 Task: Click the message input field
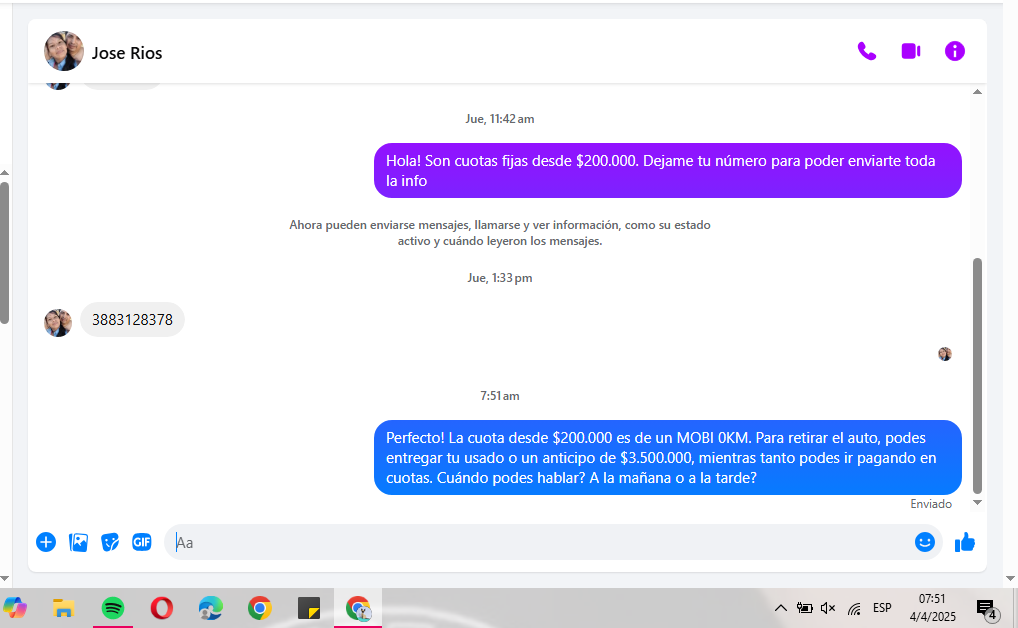540,542
